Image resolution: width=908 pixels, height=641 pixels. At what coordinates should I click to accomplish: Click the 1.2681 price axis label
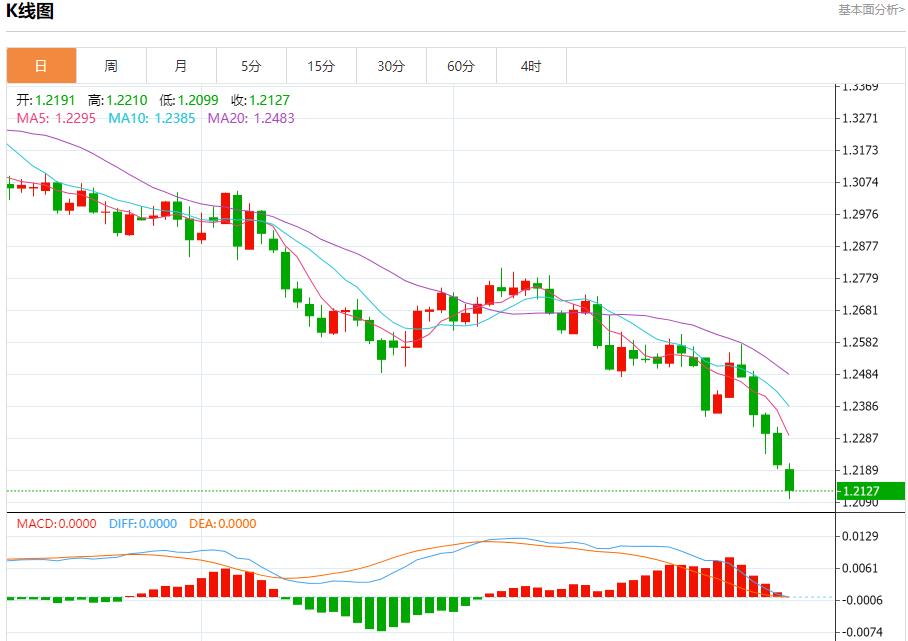pyautogui.click(x=860, y=310)
